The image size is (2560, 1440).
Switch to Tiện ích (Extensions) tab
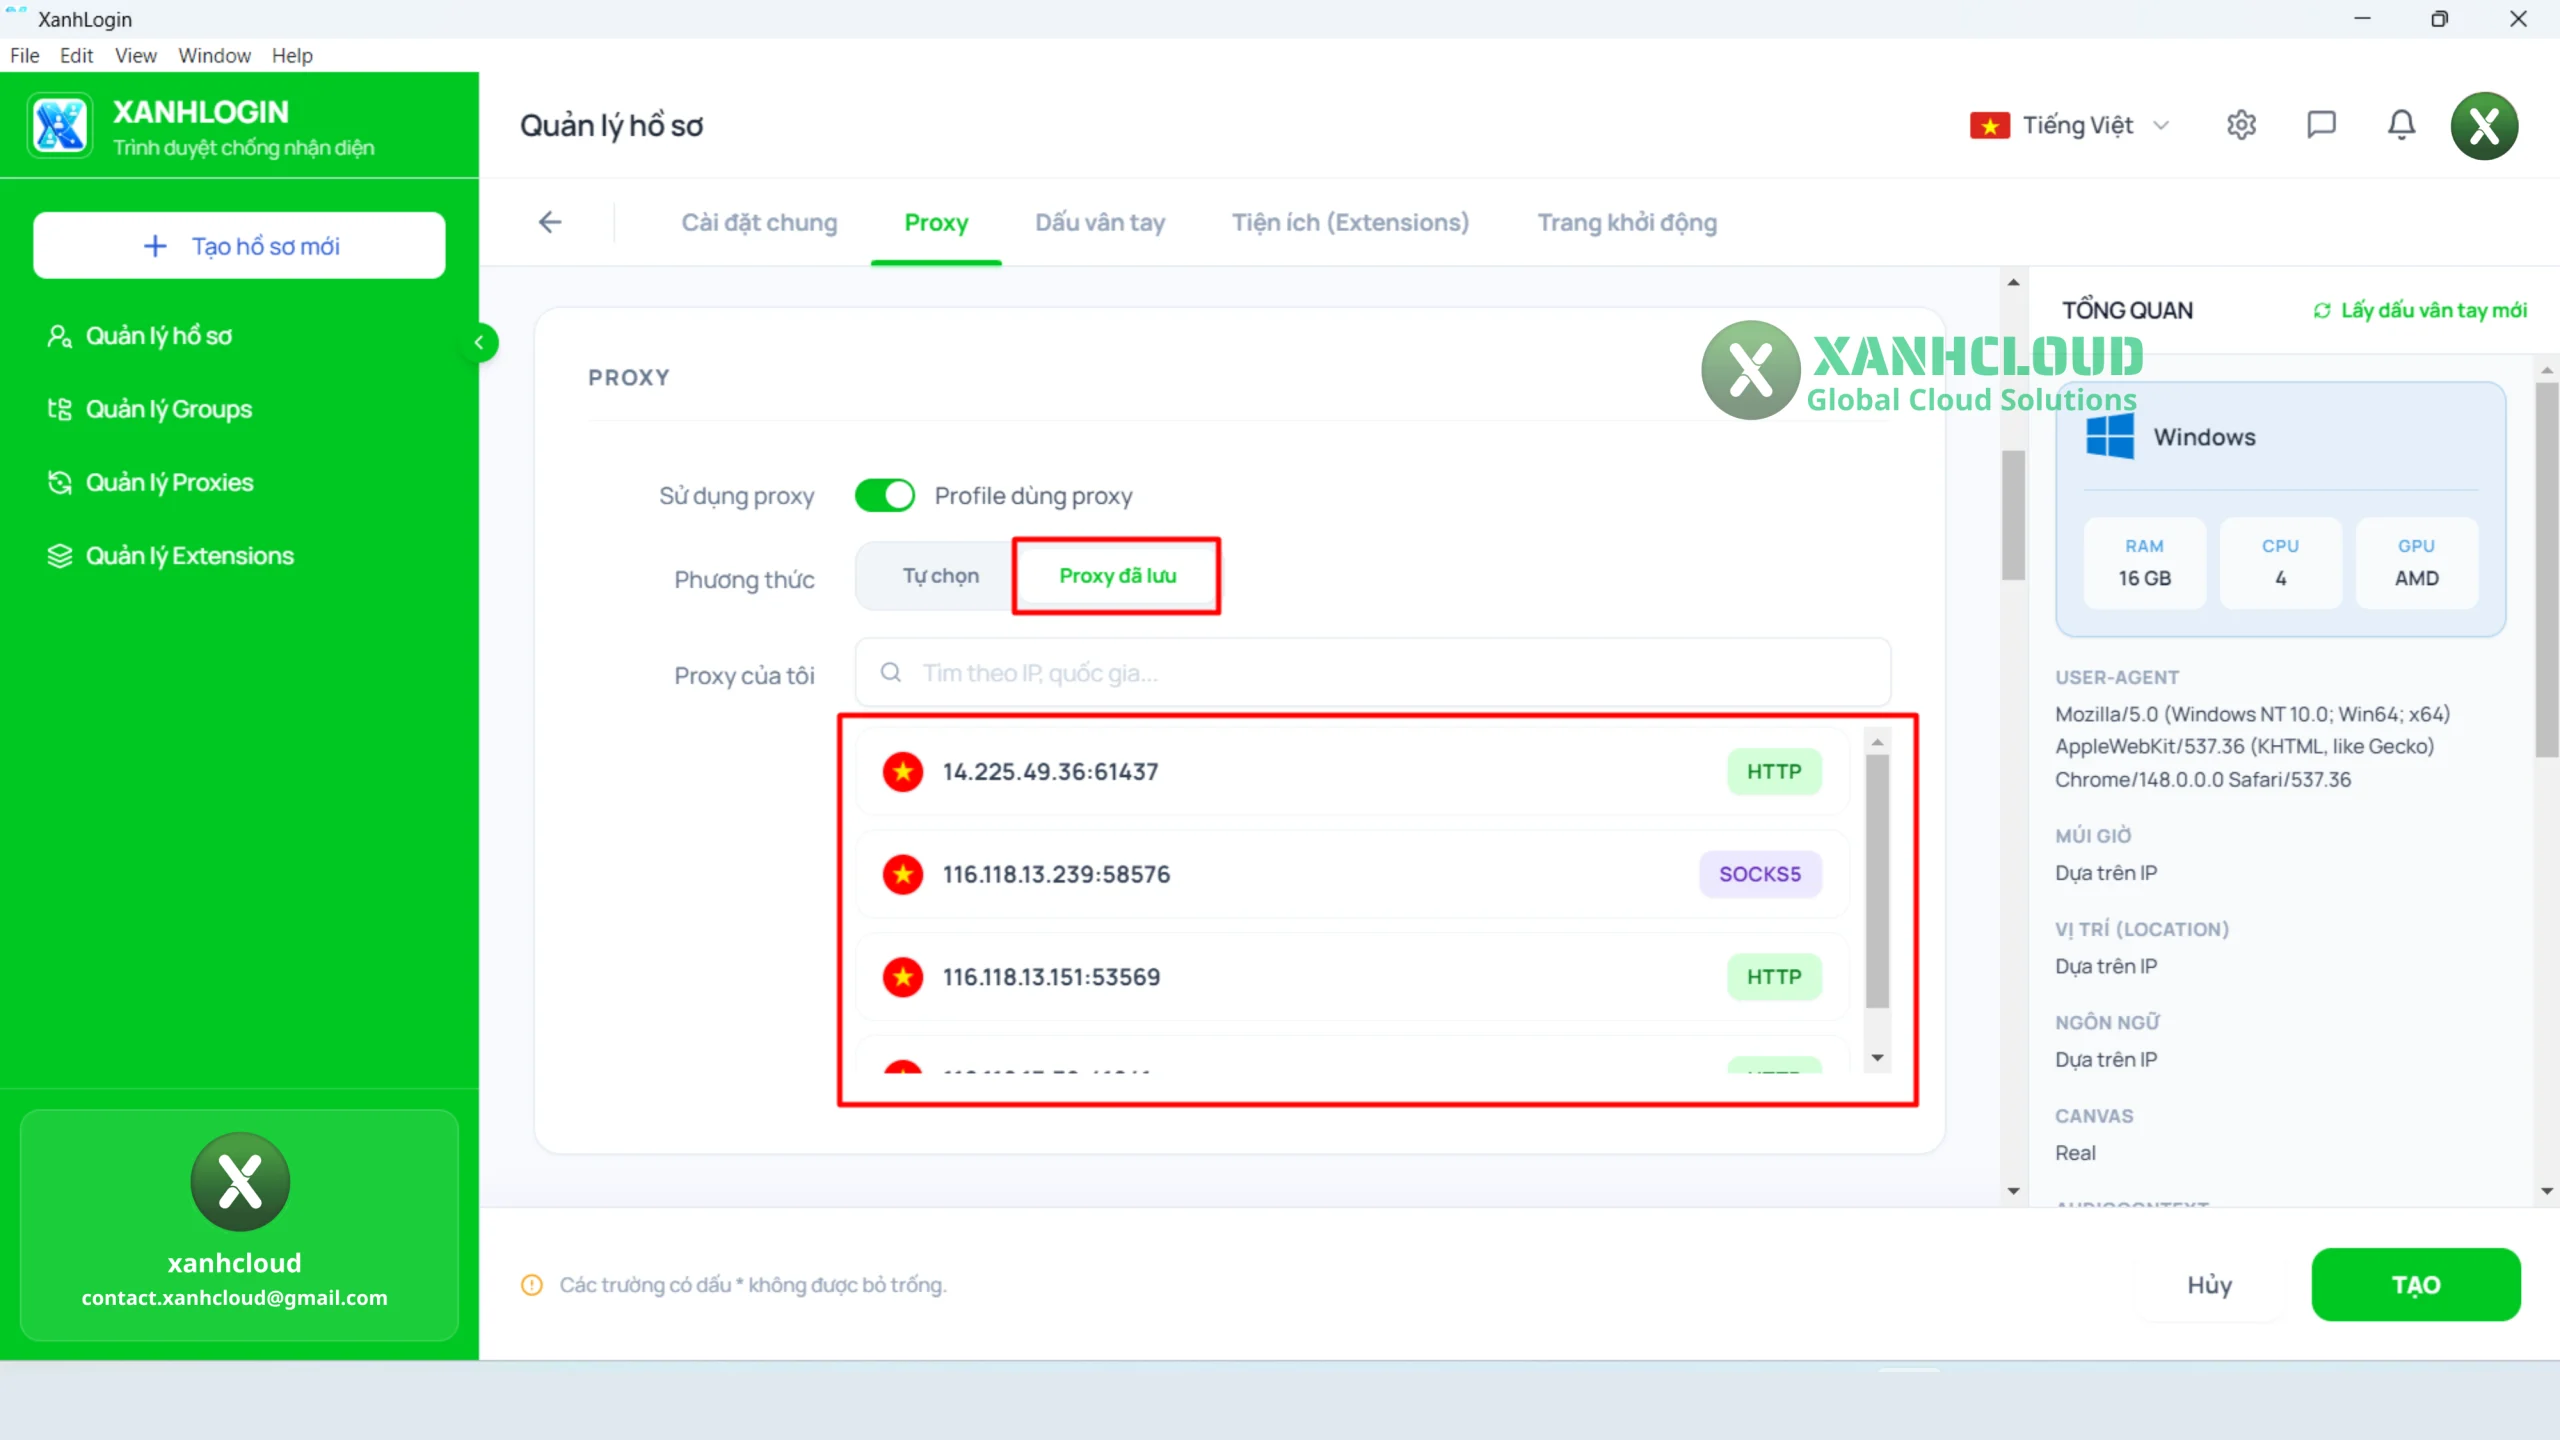[x=1350, y=222]
